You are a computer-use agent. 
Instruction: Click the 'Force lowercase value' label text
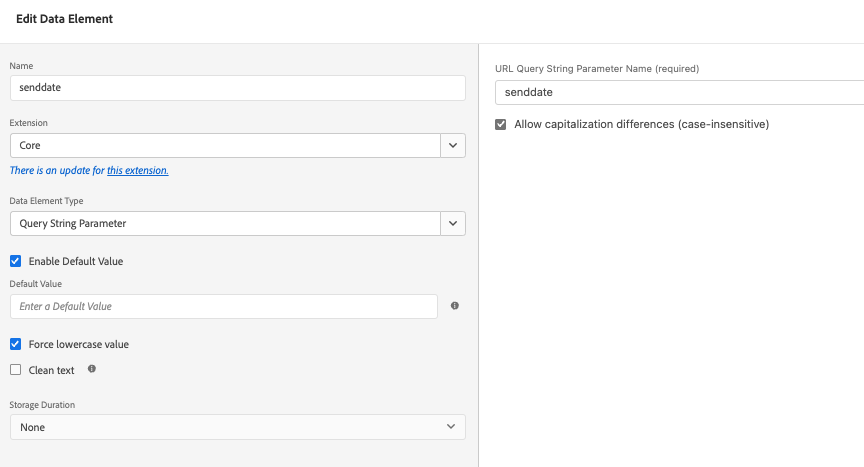tap(78, 344)
